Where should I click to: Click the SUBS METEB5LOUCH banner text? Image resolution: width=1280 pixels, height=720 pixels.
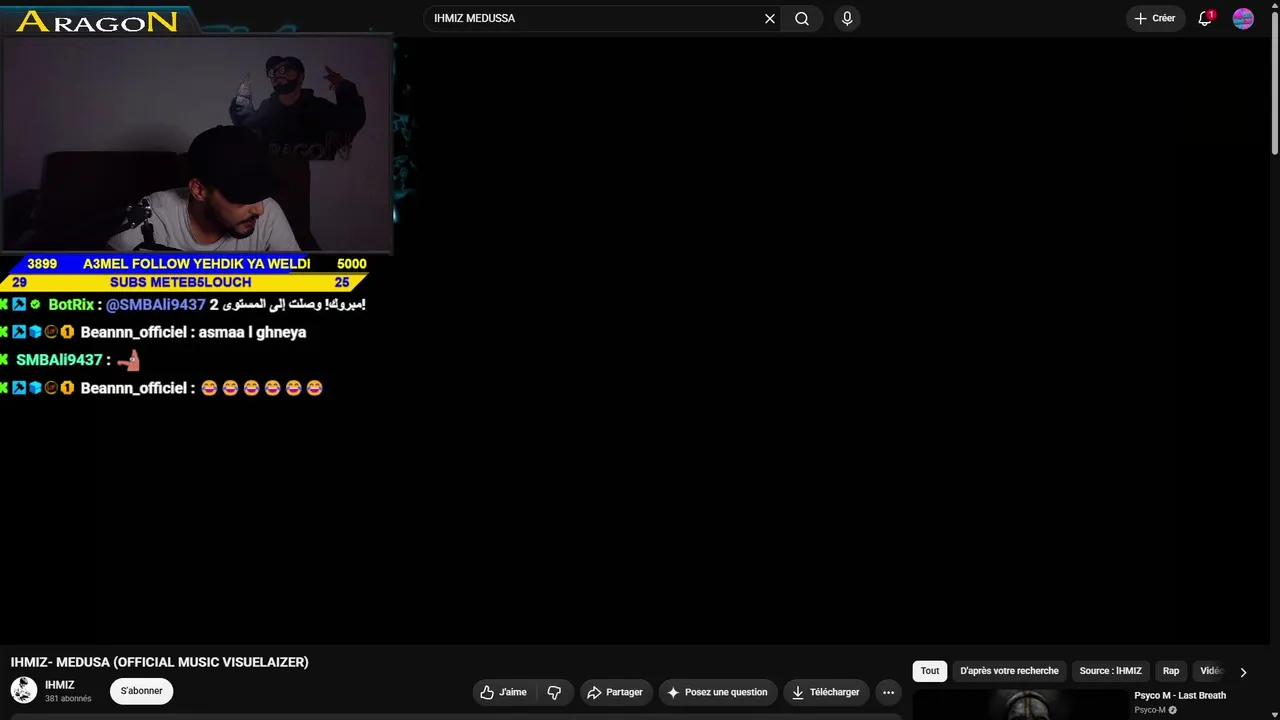point(181,282)
